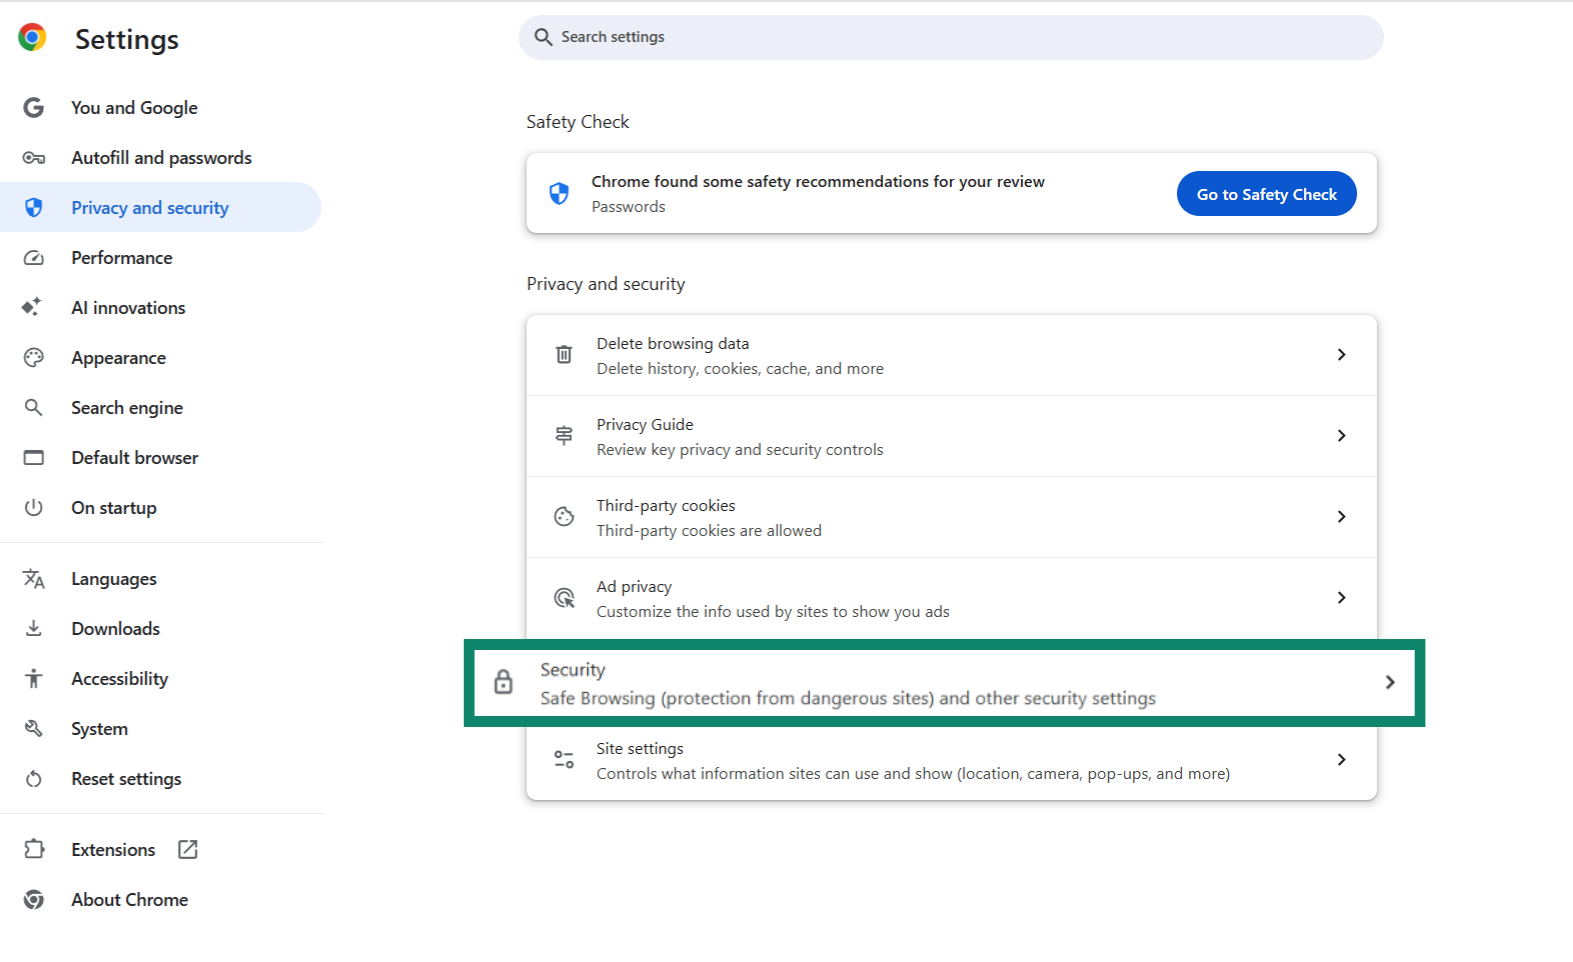Open Reset settings in the sidebar
Image resolution: width=1573 pixels, height=962 pixels.
click(126, 779)
